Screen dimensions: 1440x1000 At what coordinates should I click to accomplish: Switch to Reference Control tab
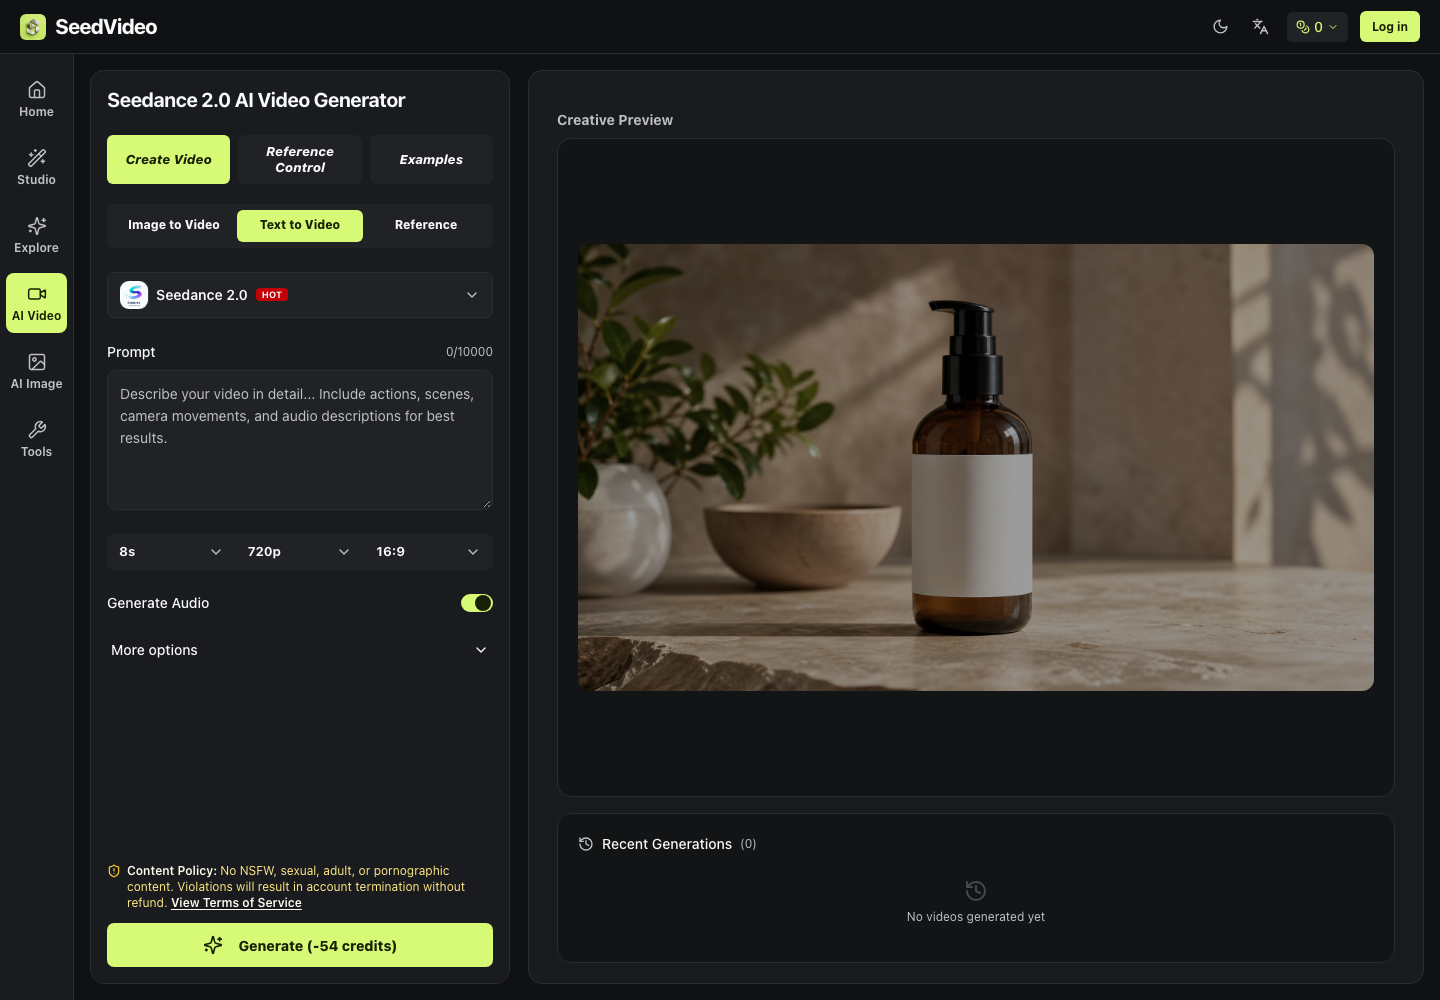tap(300, 160)
